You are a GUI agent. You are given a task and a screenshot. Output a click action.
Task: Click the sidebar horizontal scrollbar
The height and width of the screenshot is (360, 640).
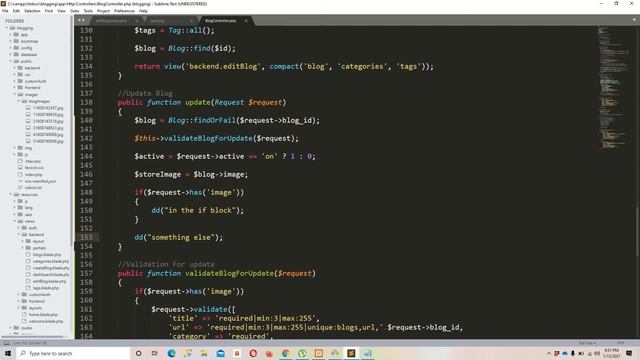click(x=33, y=337)
